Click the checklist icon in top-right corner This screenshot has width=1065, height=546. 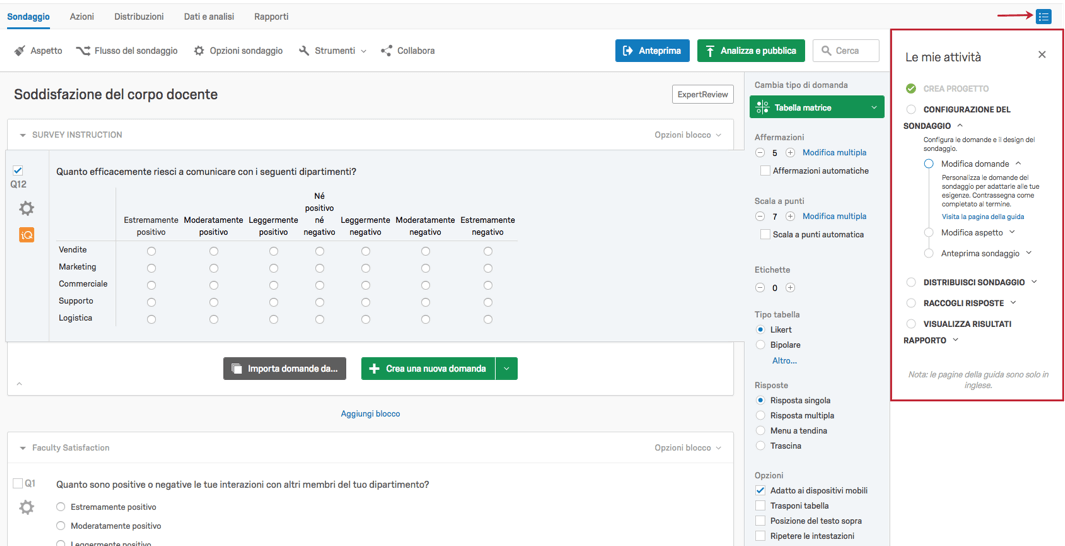(x=1043, y=16)
